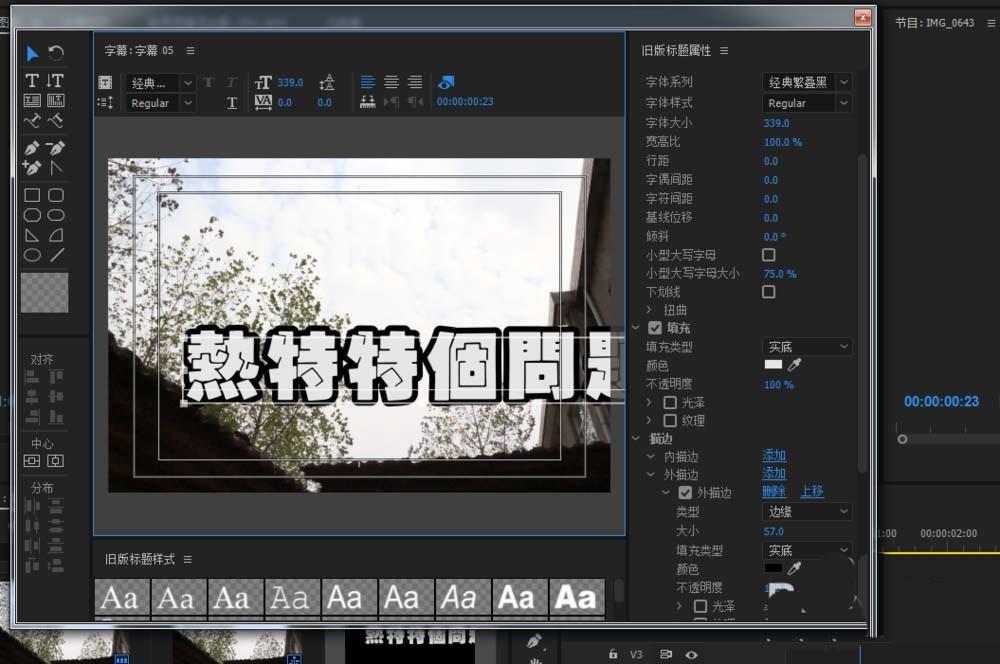The image size is (1000, 664).
Task: Select the Selection arrow tool
Action: pos(31,53)
